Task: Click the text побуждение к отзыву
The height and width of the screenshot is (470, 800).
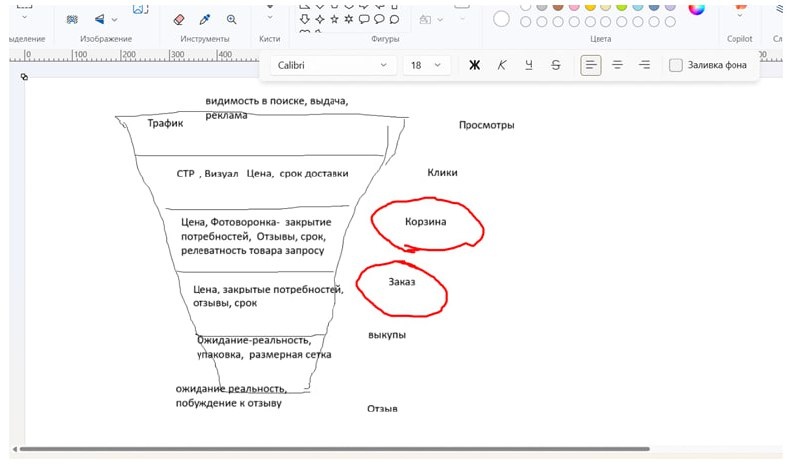Action: (x=229, y=403)
